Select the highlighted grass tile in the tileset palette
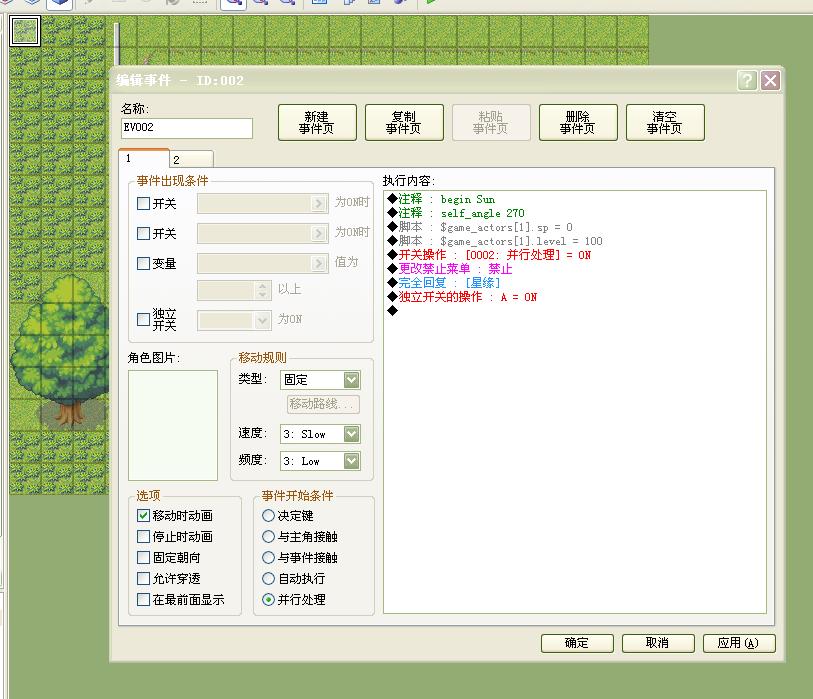 (25, 31)
